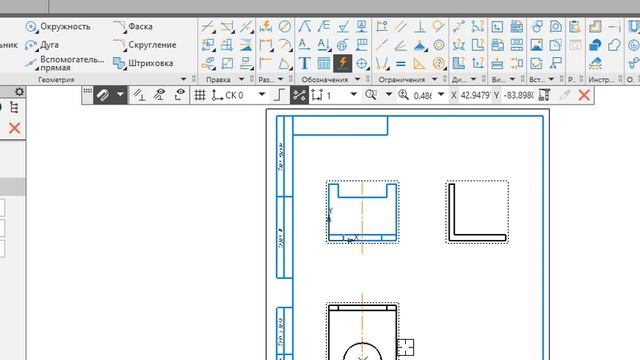The height and width of the screenshot is (360, 640).
Task: Select the L-shaped side view in drawing
Action: coord(477,212)
